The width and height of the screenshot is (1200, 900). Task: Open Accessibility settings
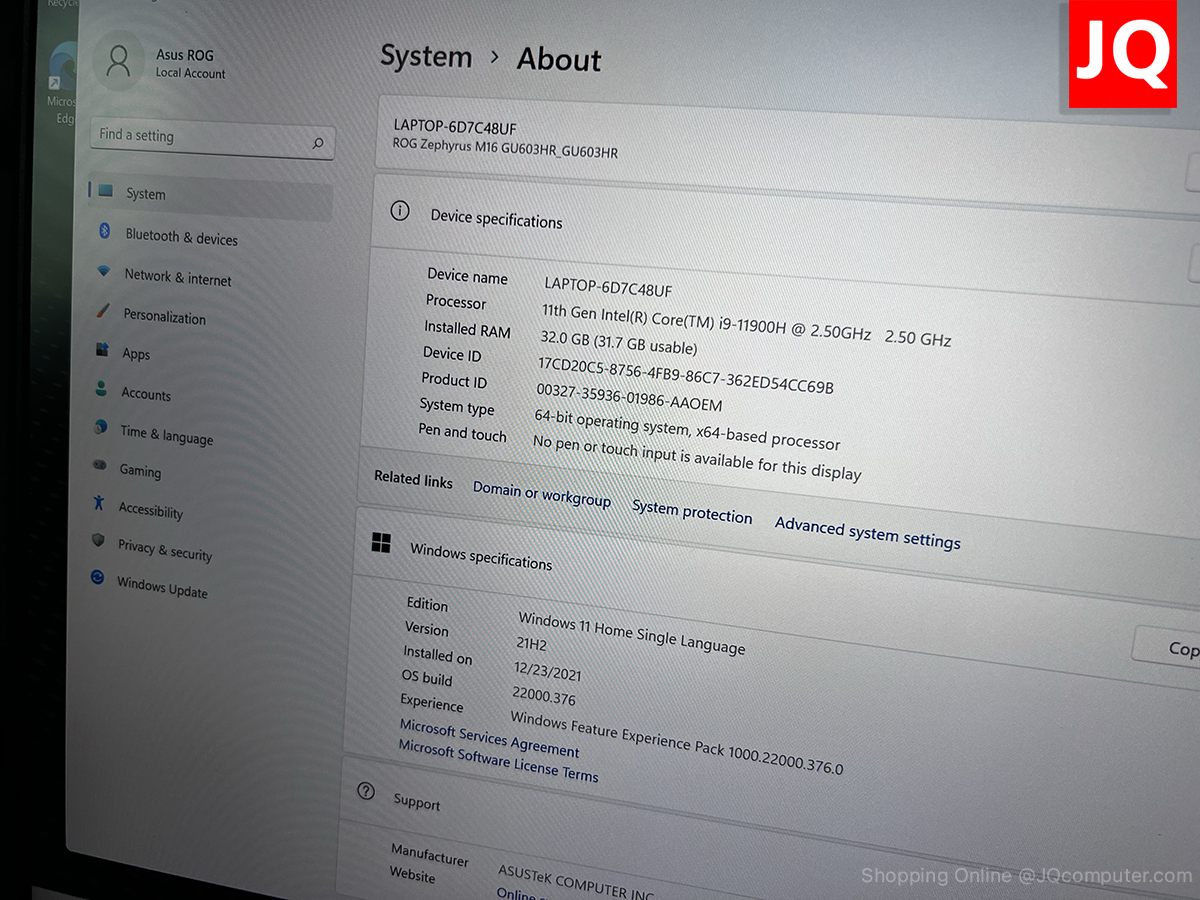[150, 510]
